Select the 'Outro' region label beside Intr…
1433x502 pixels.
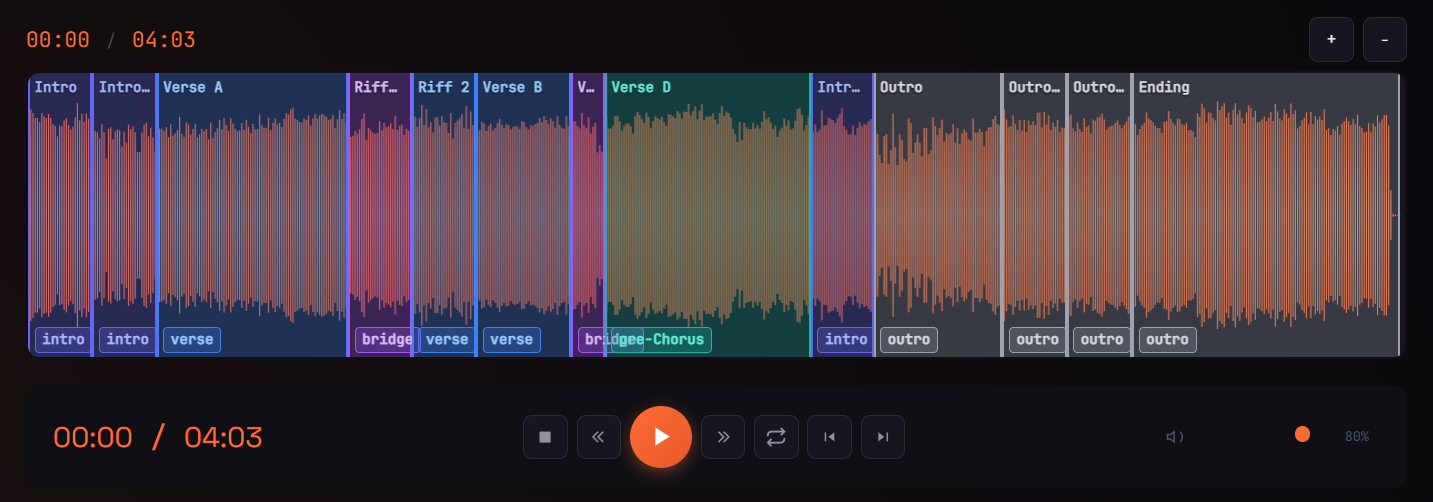[901, 87]
